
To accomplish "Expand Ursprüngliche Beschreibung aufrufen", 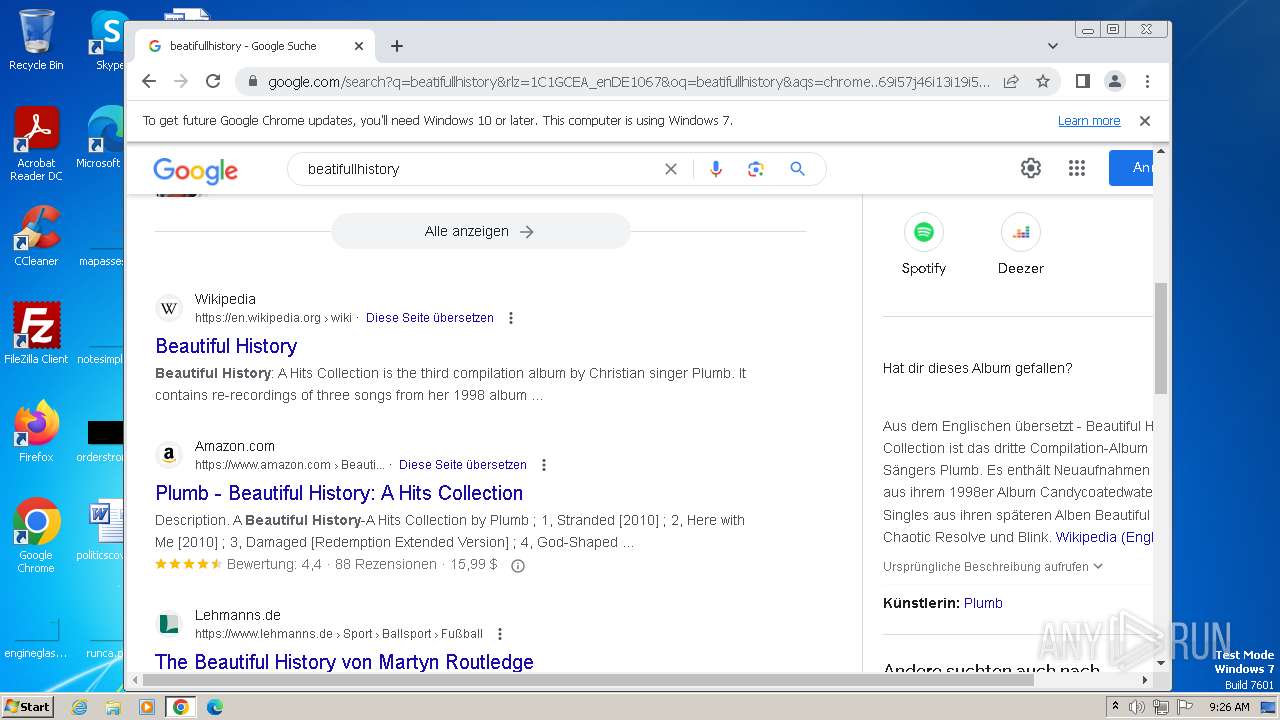I will [x=993, y=566].
